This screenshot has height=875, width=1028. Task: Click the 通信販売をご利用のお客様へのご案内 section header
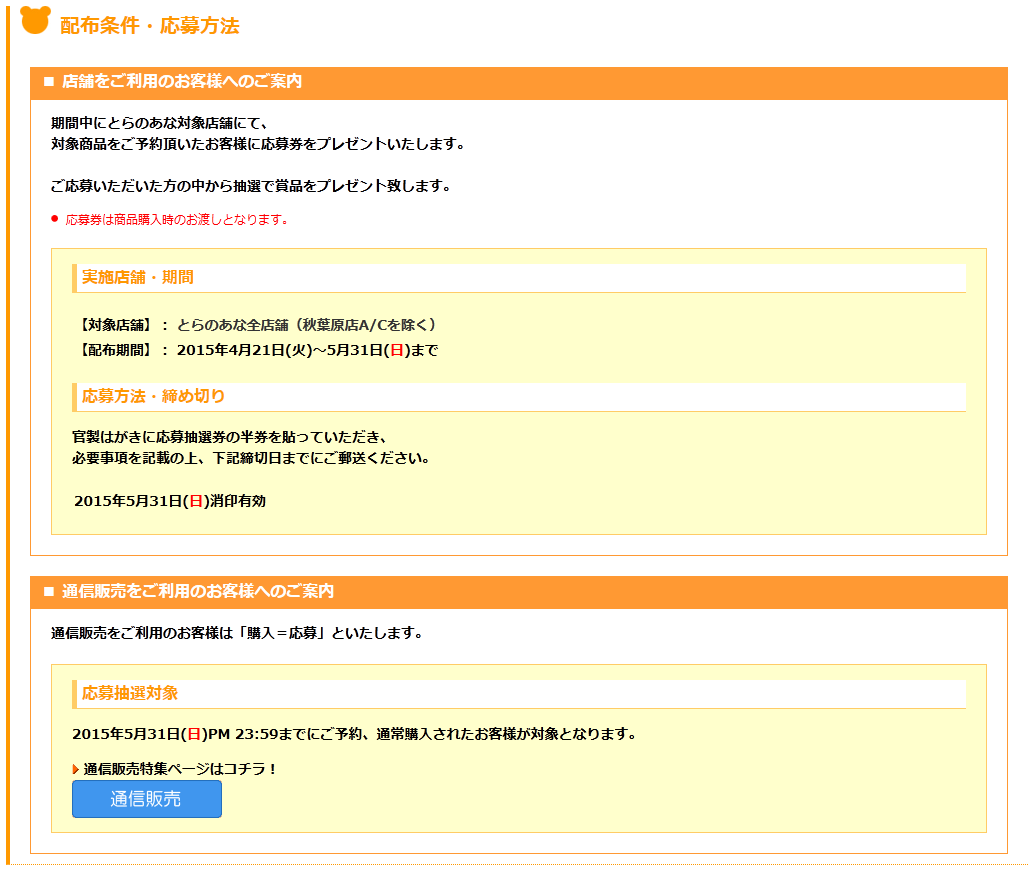click(519, 592)
